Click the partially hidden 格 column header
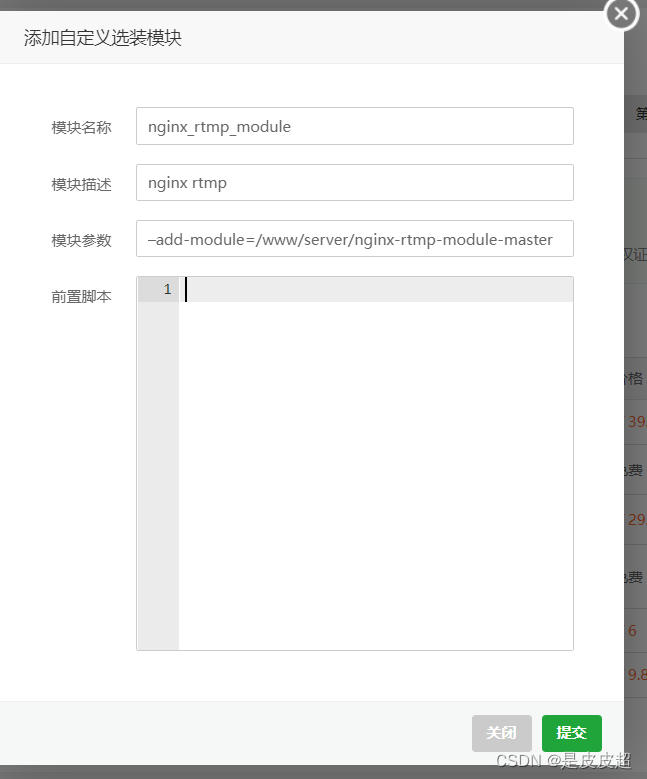 tap(635, 379)
